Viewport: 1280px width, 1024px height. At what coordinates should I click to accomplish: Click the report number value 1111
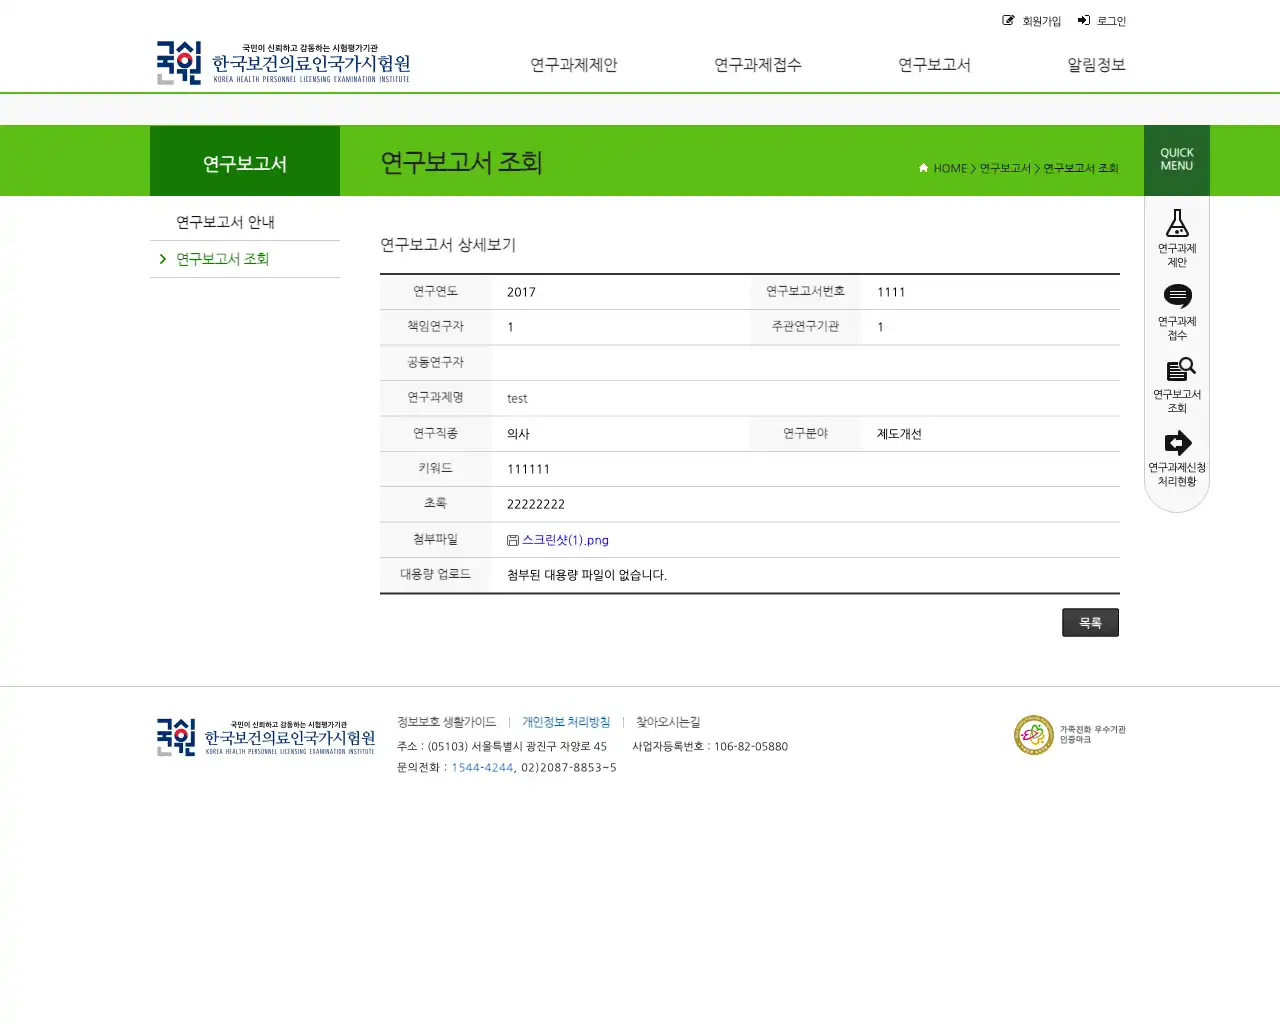pyautogui.click(x=891, y=293)
